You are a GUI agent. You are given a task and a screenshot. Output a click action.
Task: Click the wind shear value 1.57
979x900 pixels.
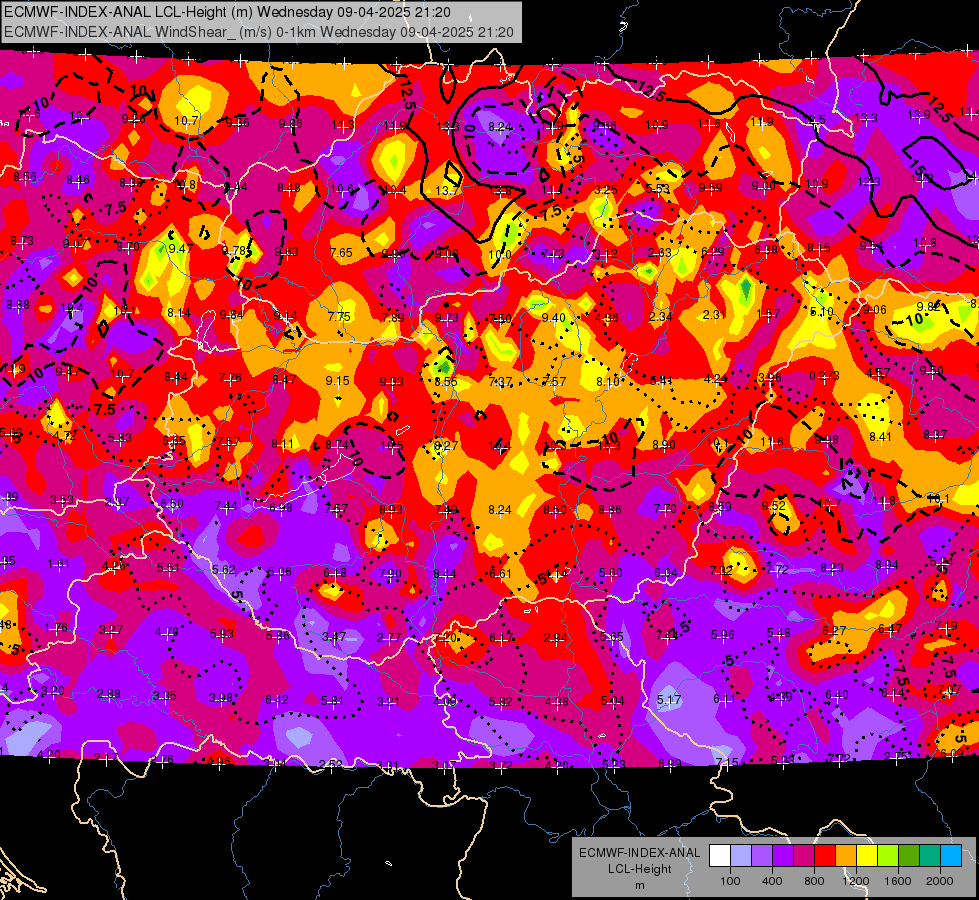(767, 314)
